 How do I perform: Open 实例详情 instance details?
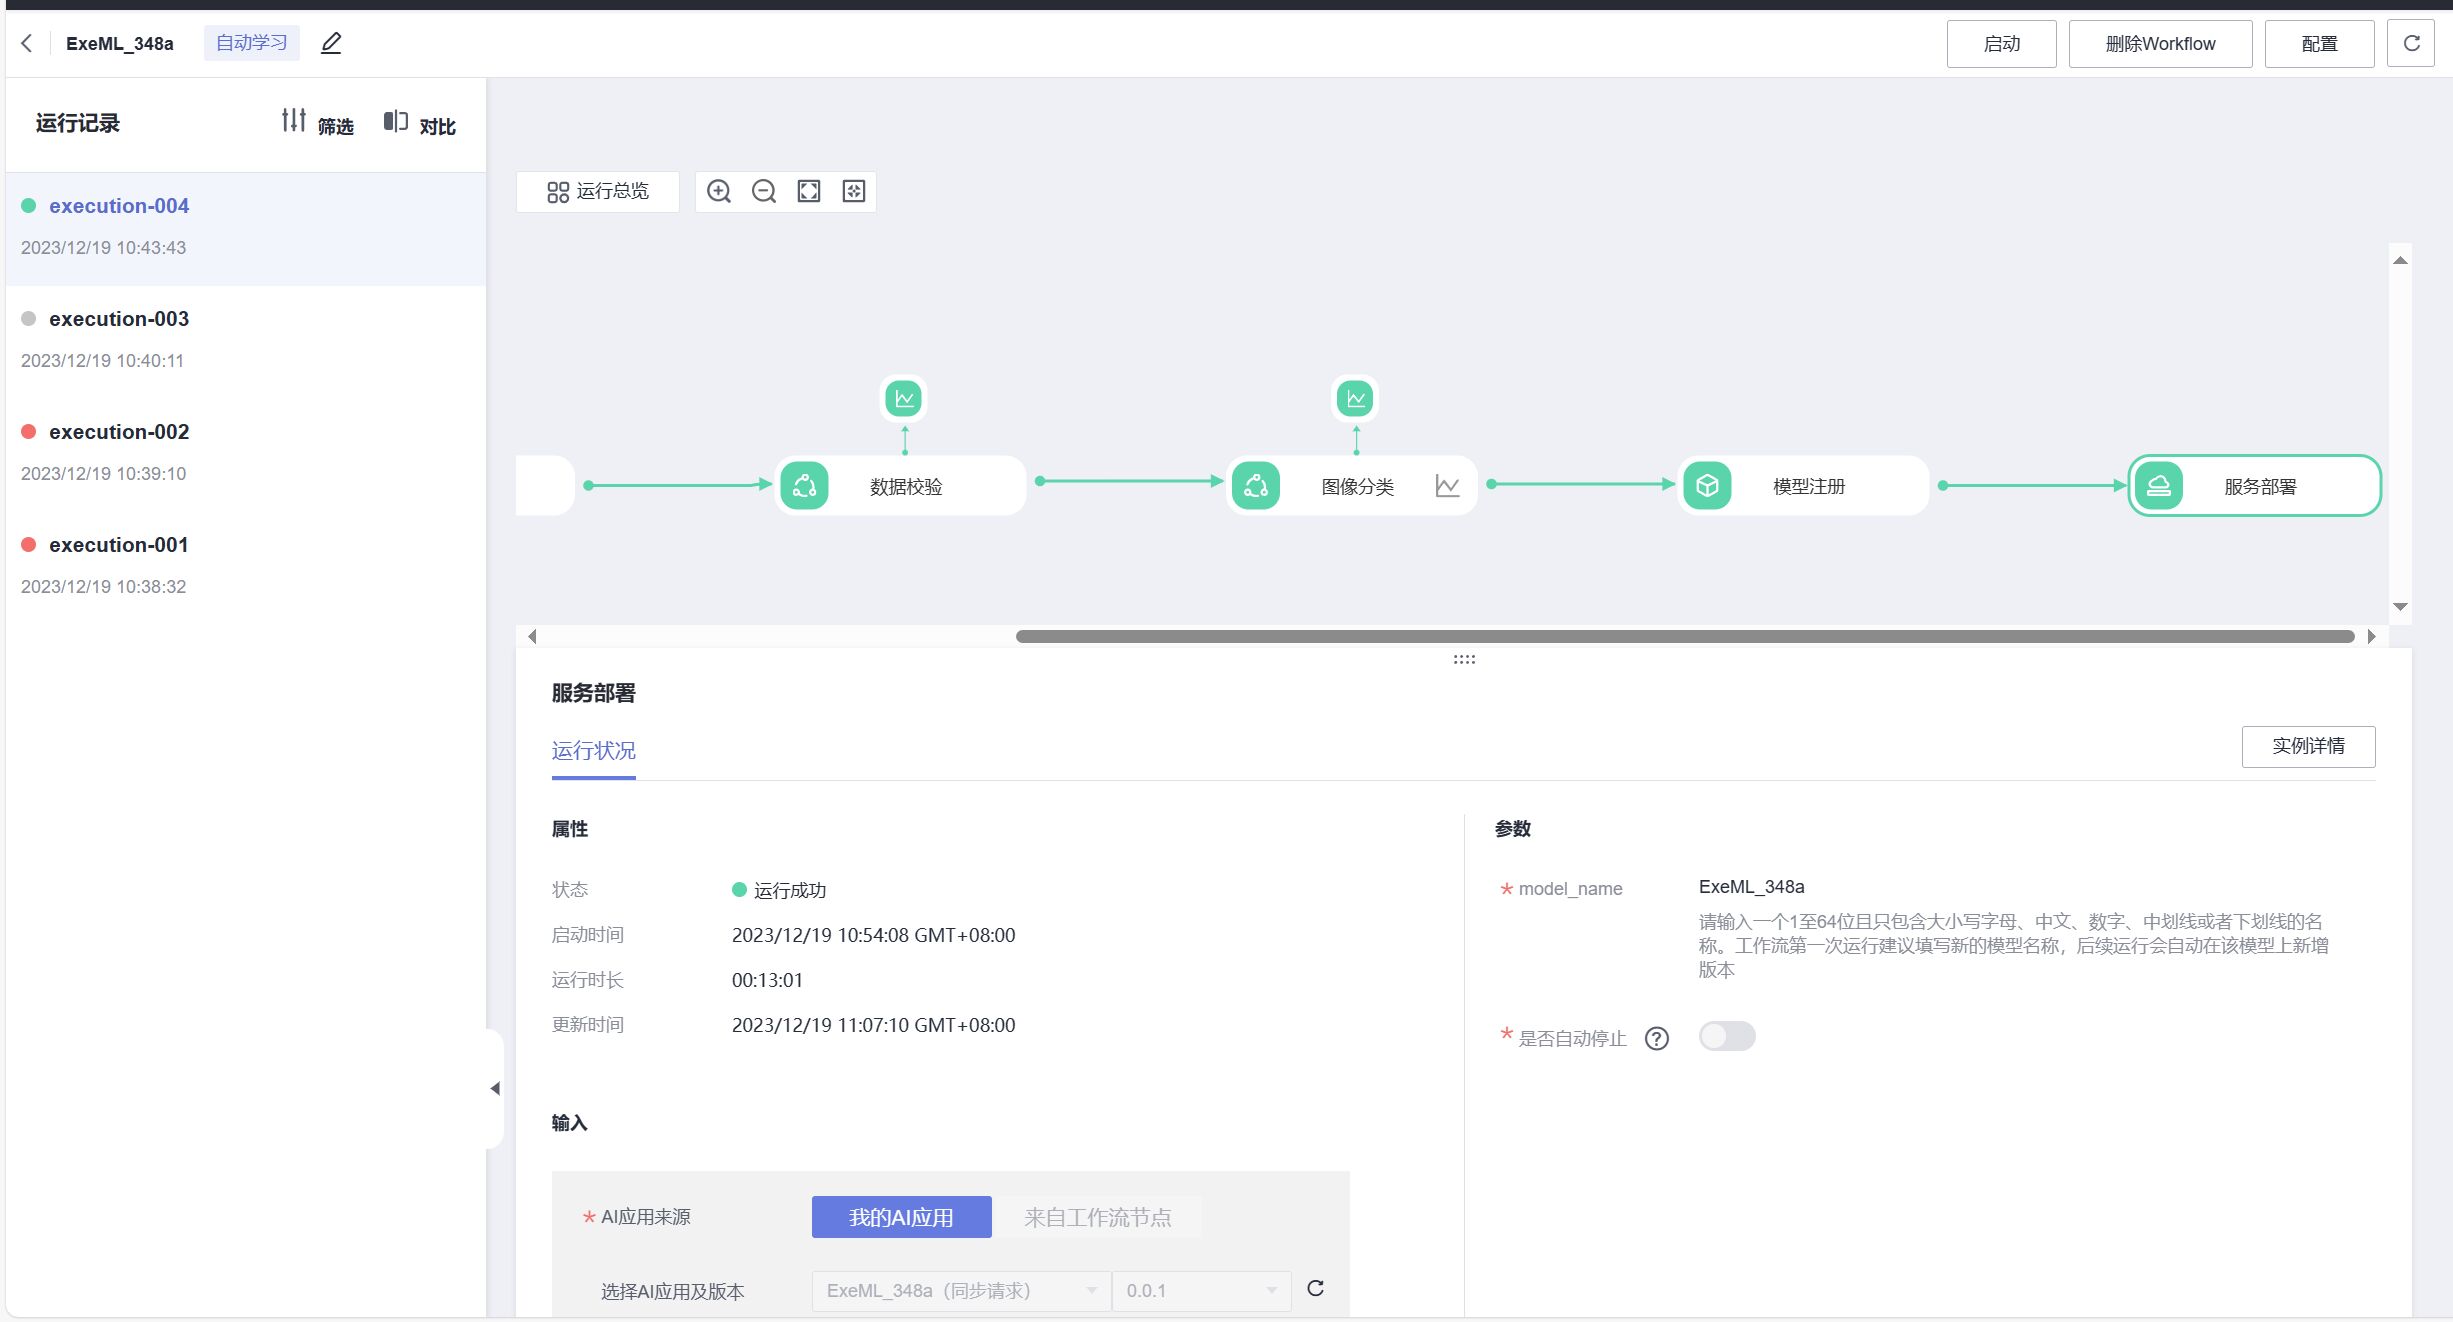[2308, 746]
